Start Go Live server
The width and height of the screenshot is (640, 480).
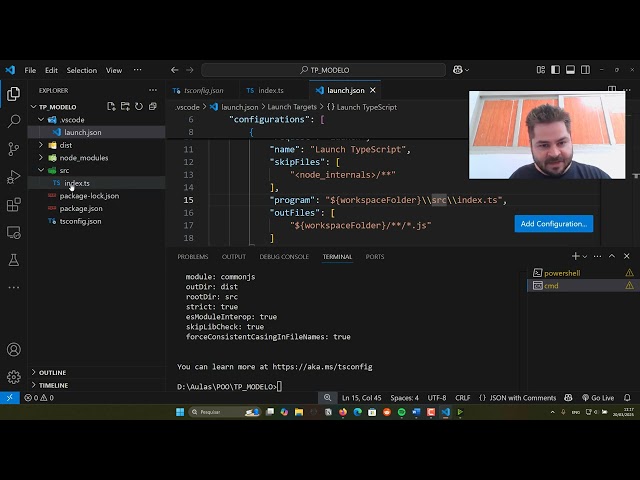(598, 398)
